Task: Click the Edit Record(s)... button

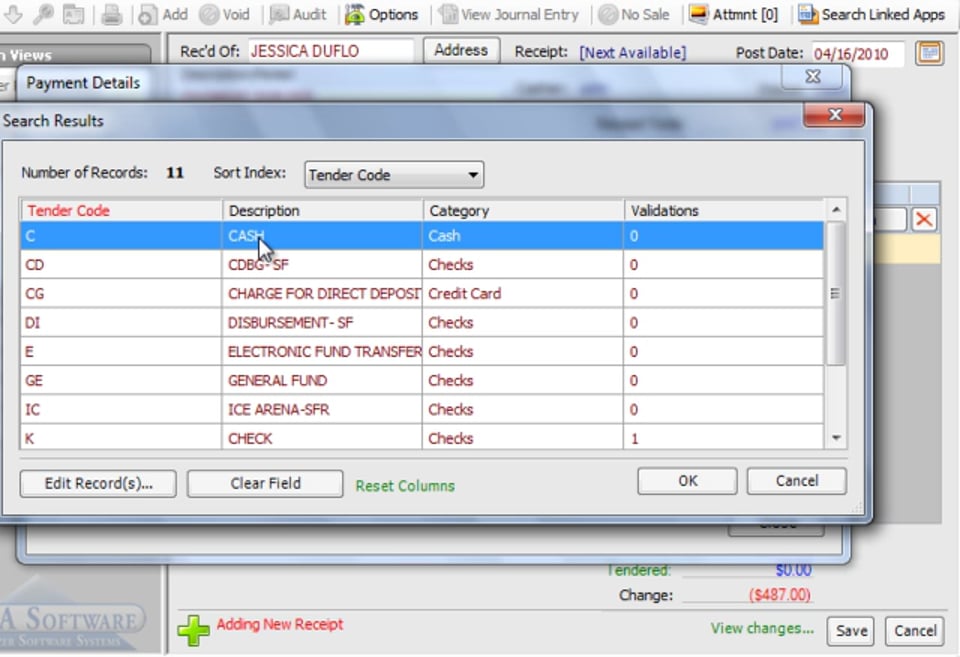Action: pyautogui.click(x=98, y=483)
